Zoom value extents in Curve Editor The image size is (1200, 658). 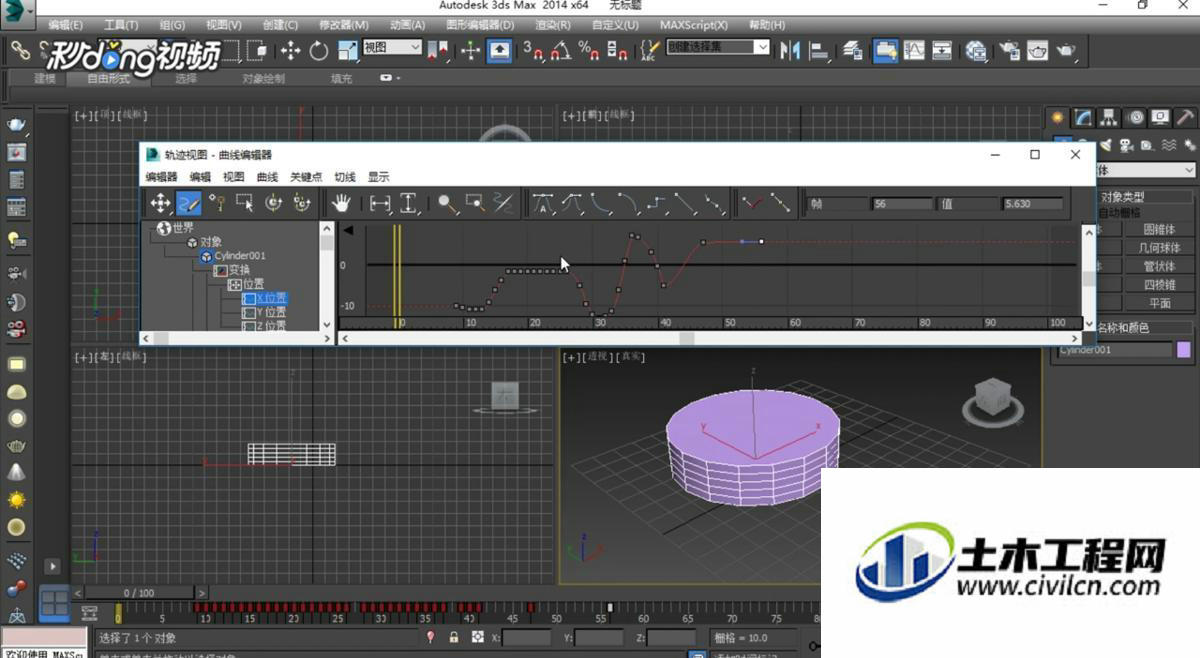coord(408,203)
